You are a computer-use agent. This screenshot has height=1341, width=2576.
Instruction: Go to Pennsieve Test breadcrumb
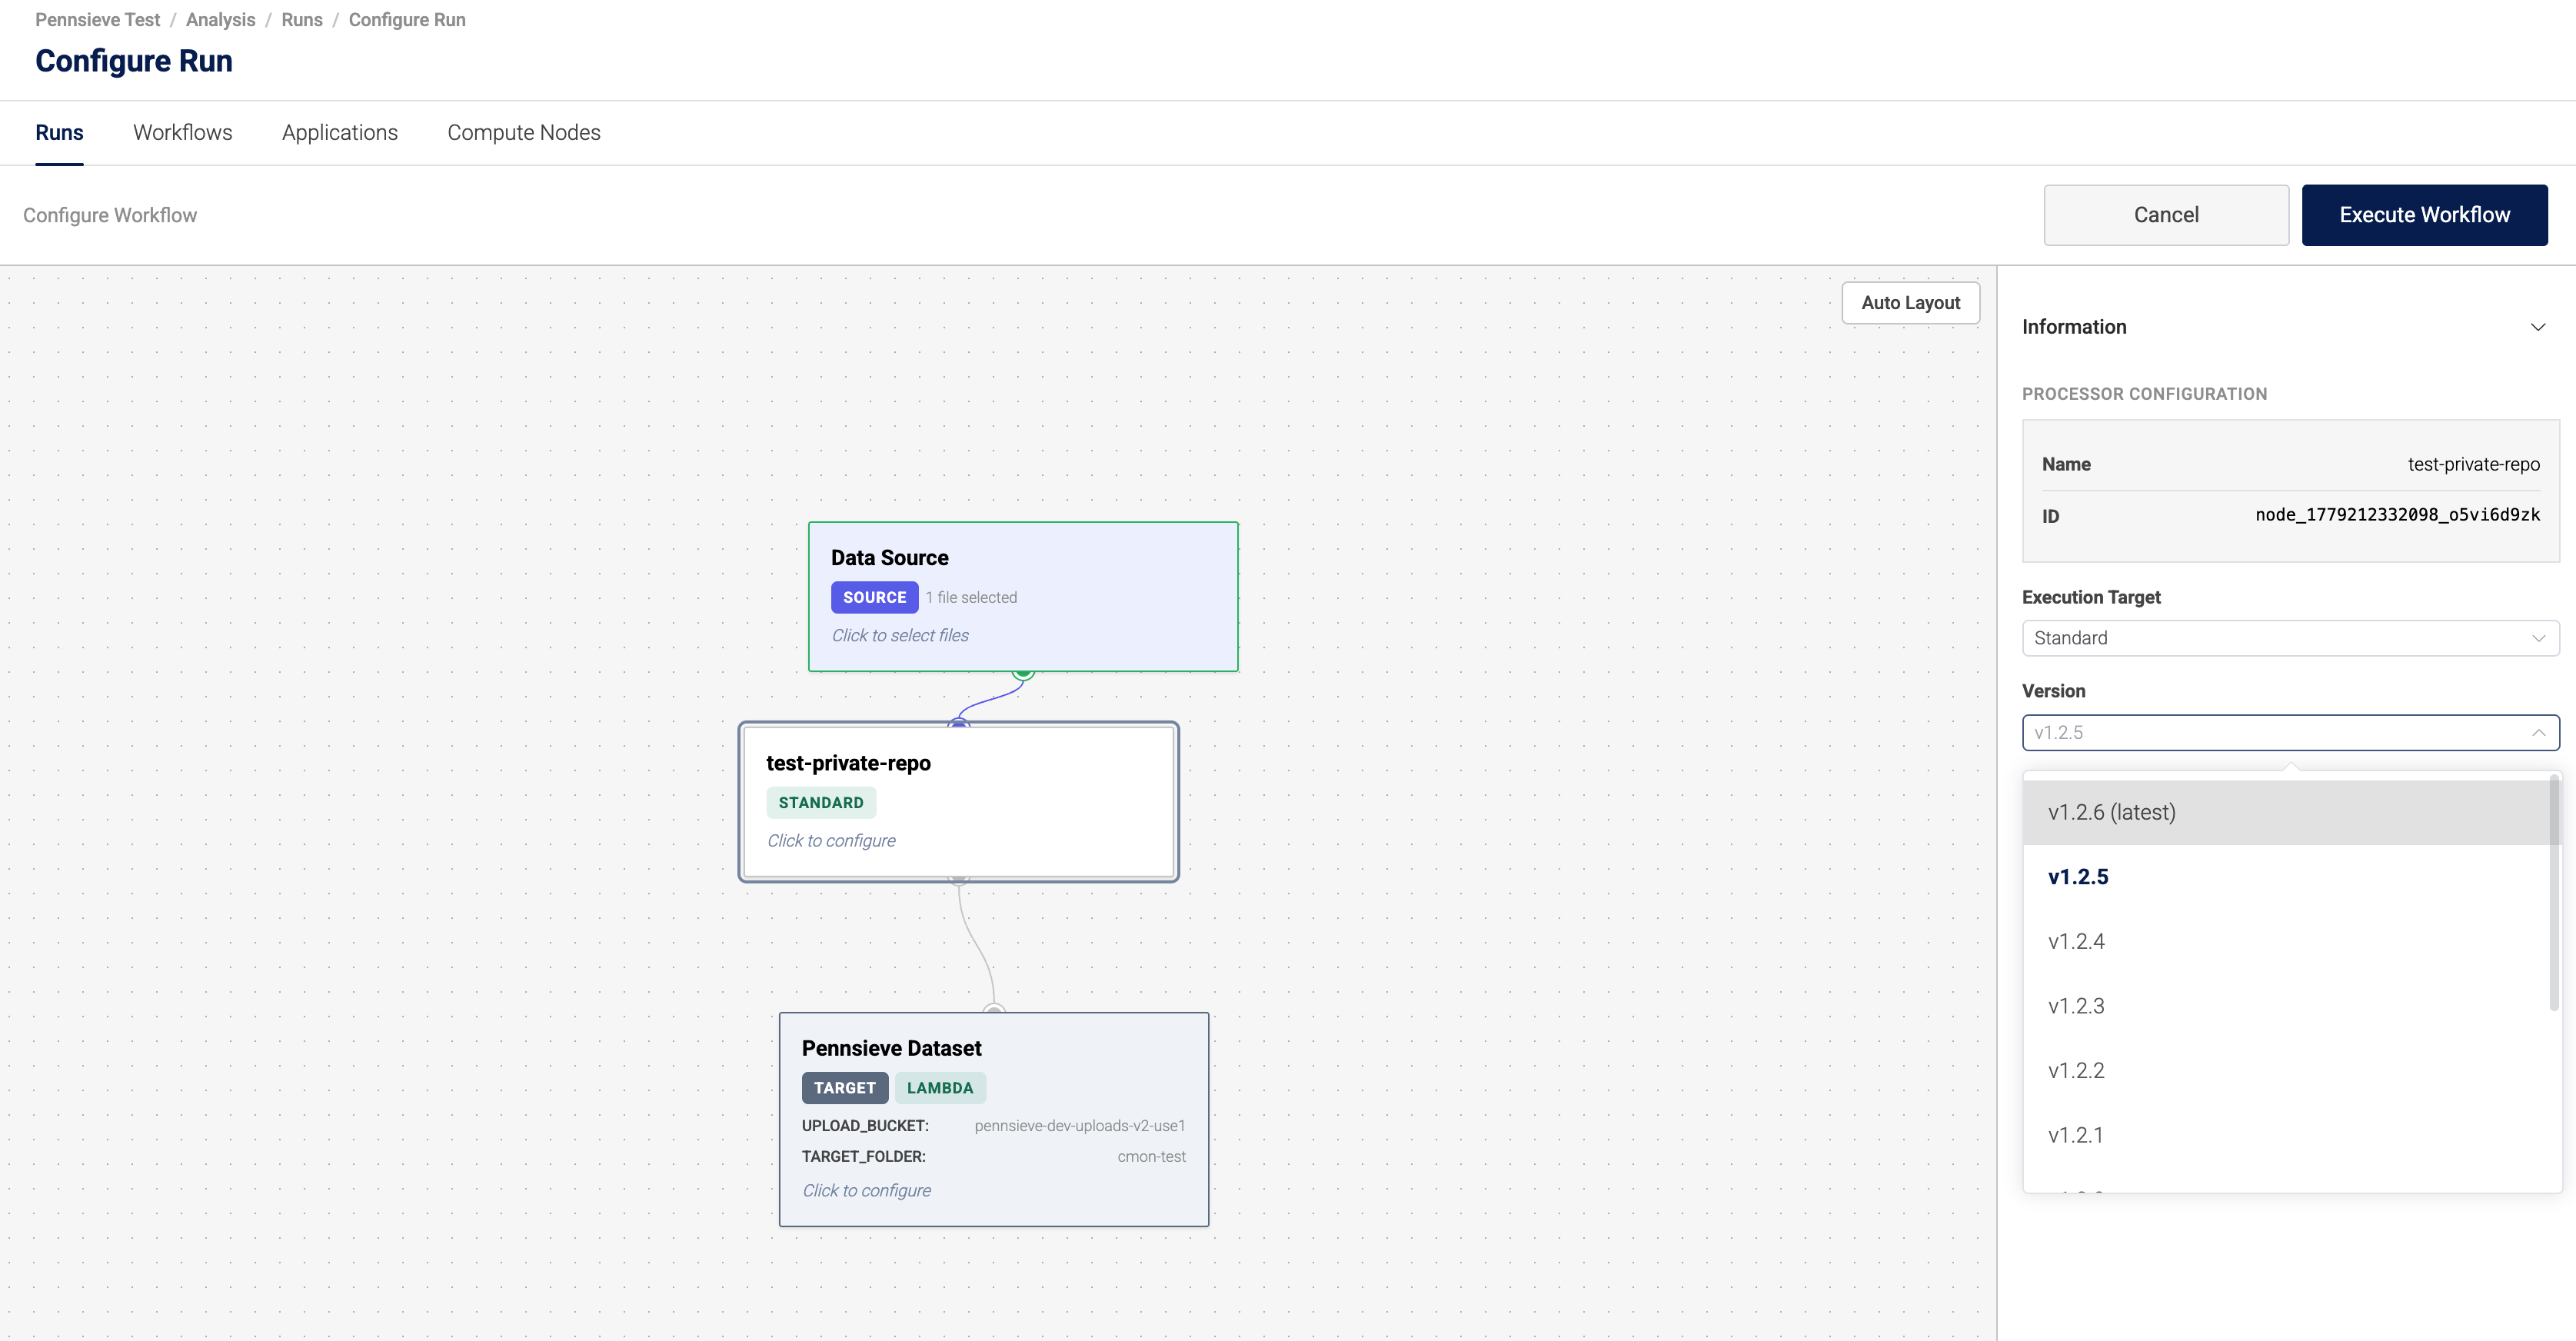tap(97, 20)
